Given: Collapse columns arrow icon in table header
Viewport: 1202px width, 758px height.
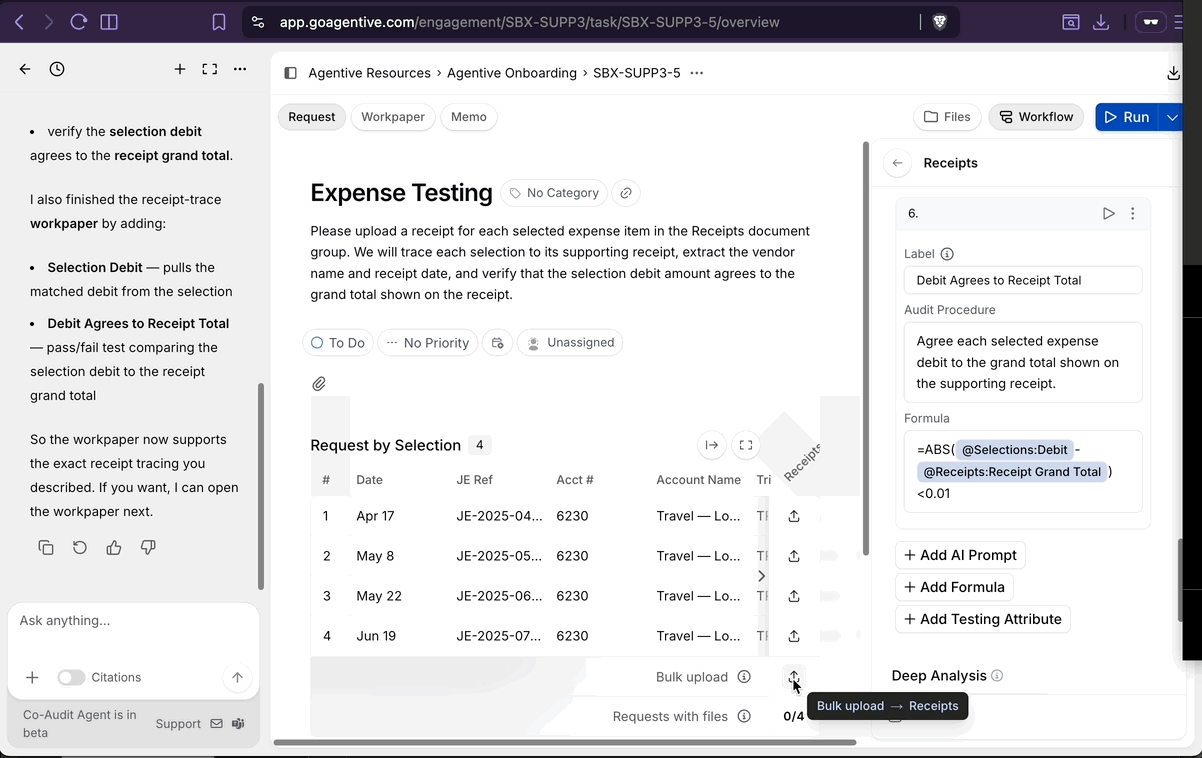Looking at the screenshot, I should (711, 445).
